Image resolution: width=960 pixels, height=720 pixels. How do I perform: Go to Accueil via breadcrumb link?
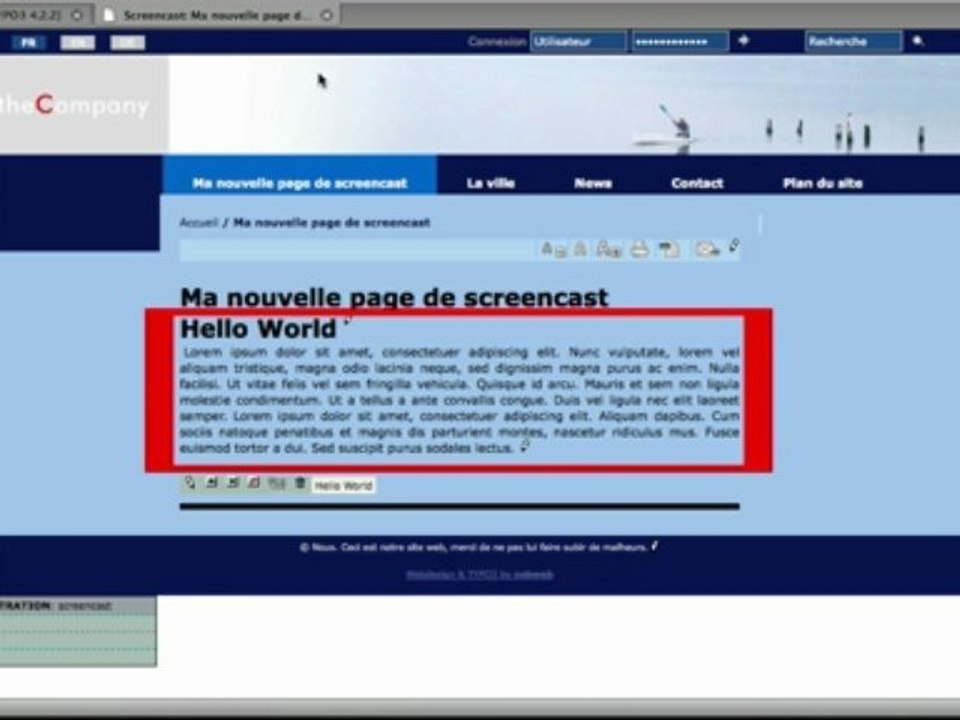click(198, 223)
